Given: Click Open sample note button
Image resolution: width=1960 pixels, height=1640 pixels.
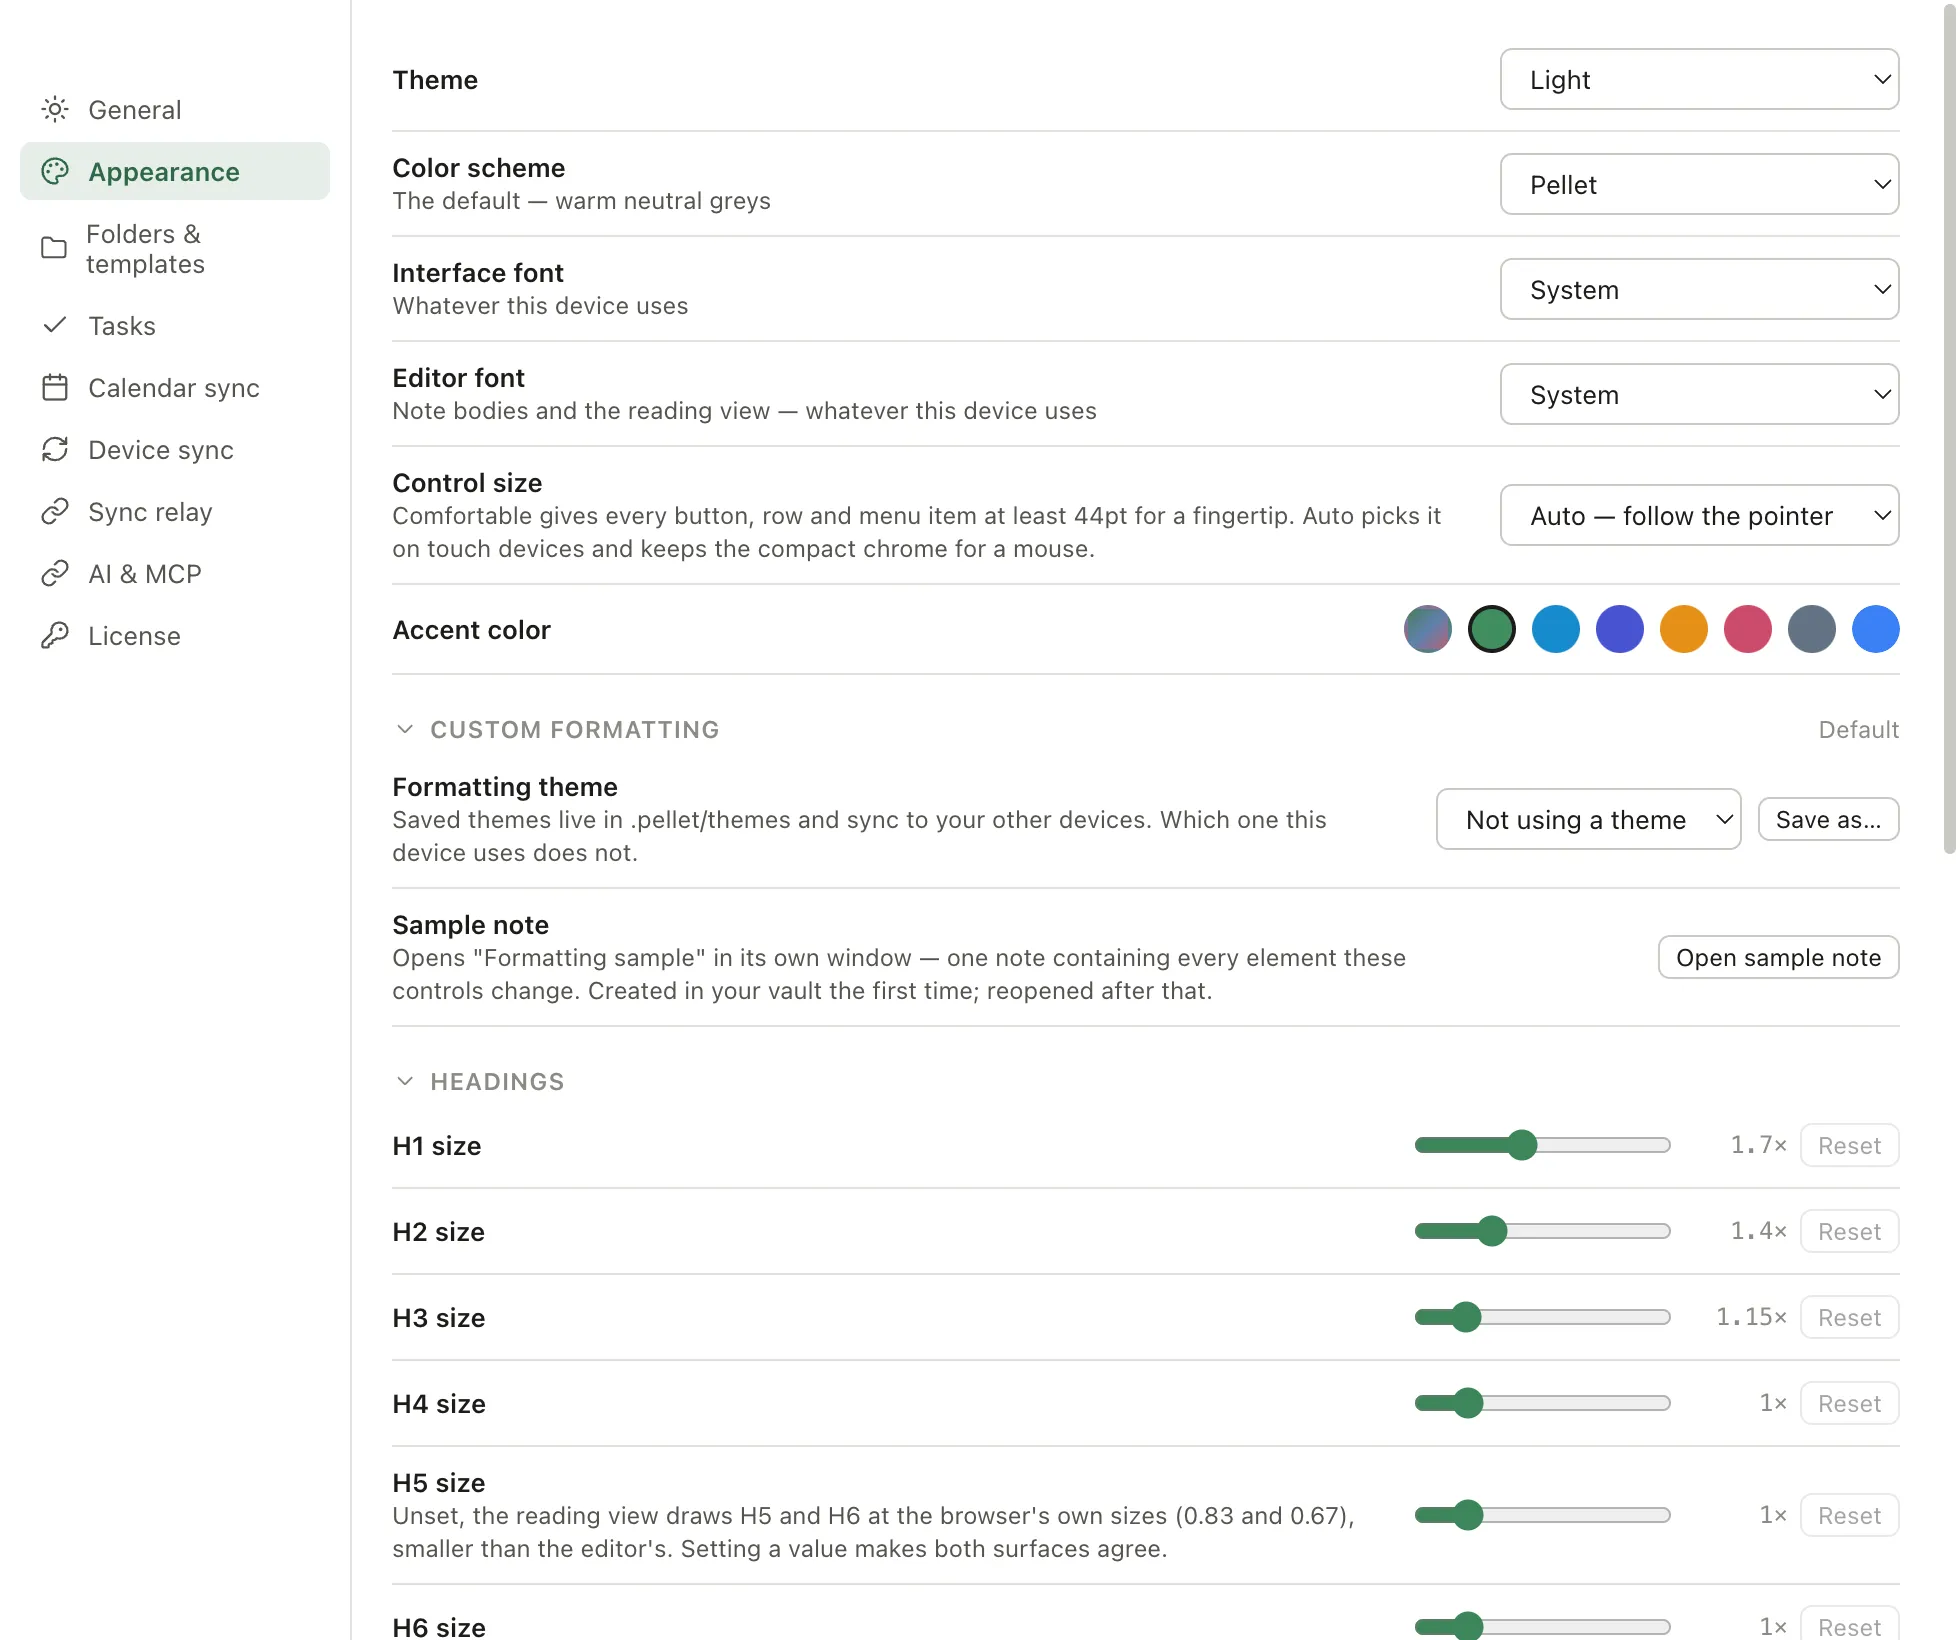Looking at the screenshot, I should 1778,958.
